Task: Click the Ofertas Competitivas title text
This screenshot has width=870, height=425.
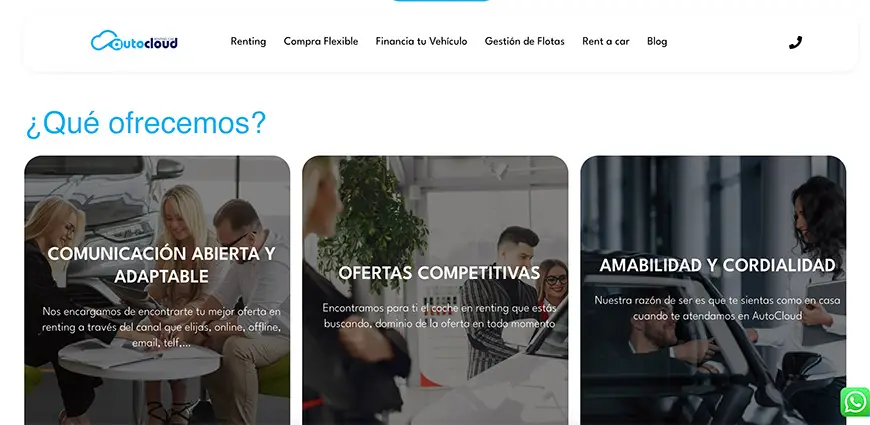Action: (x=439, y=273)
